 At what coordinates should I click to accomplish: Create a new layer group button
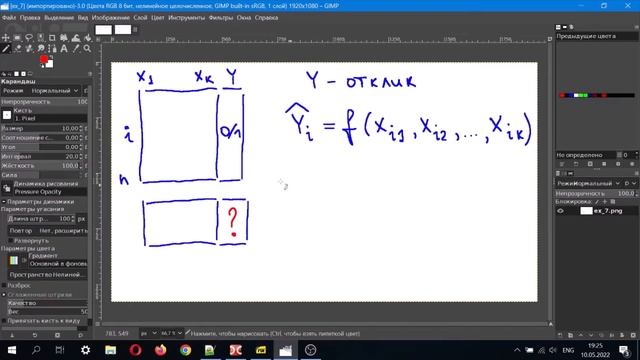click(570, 335)
